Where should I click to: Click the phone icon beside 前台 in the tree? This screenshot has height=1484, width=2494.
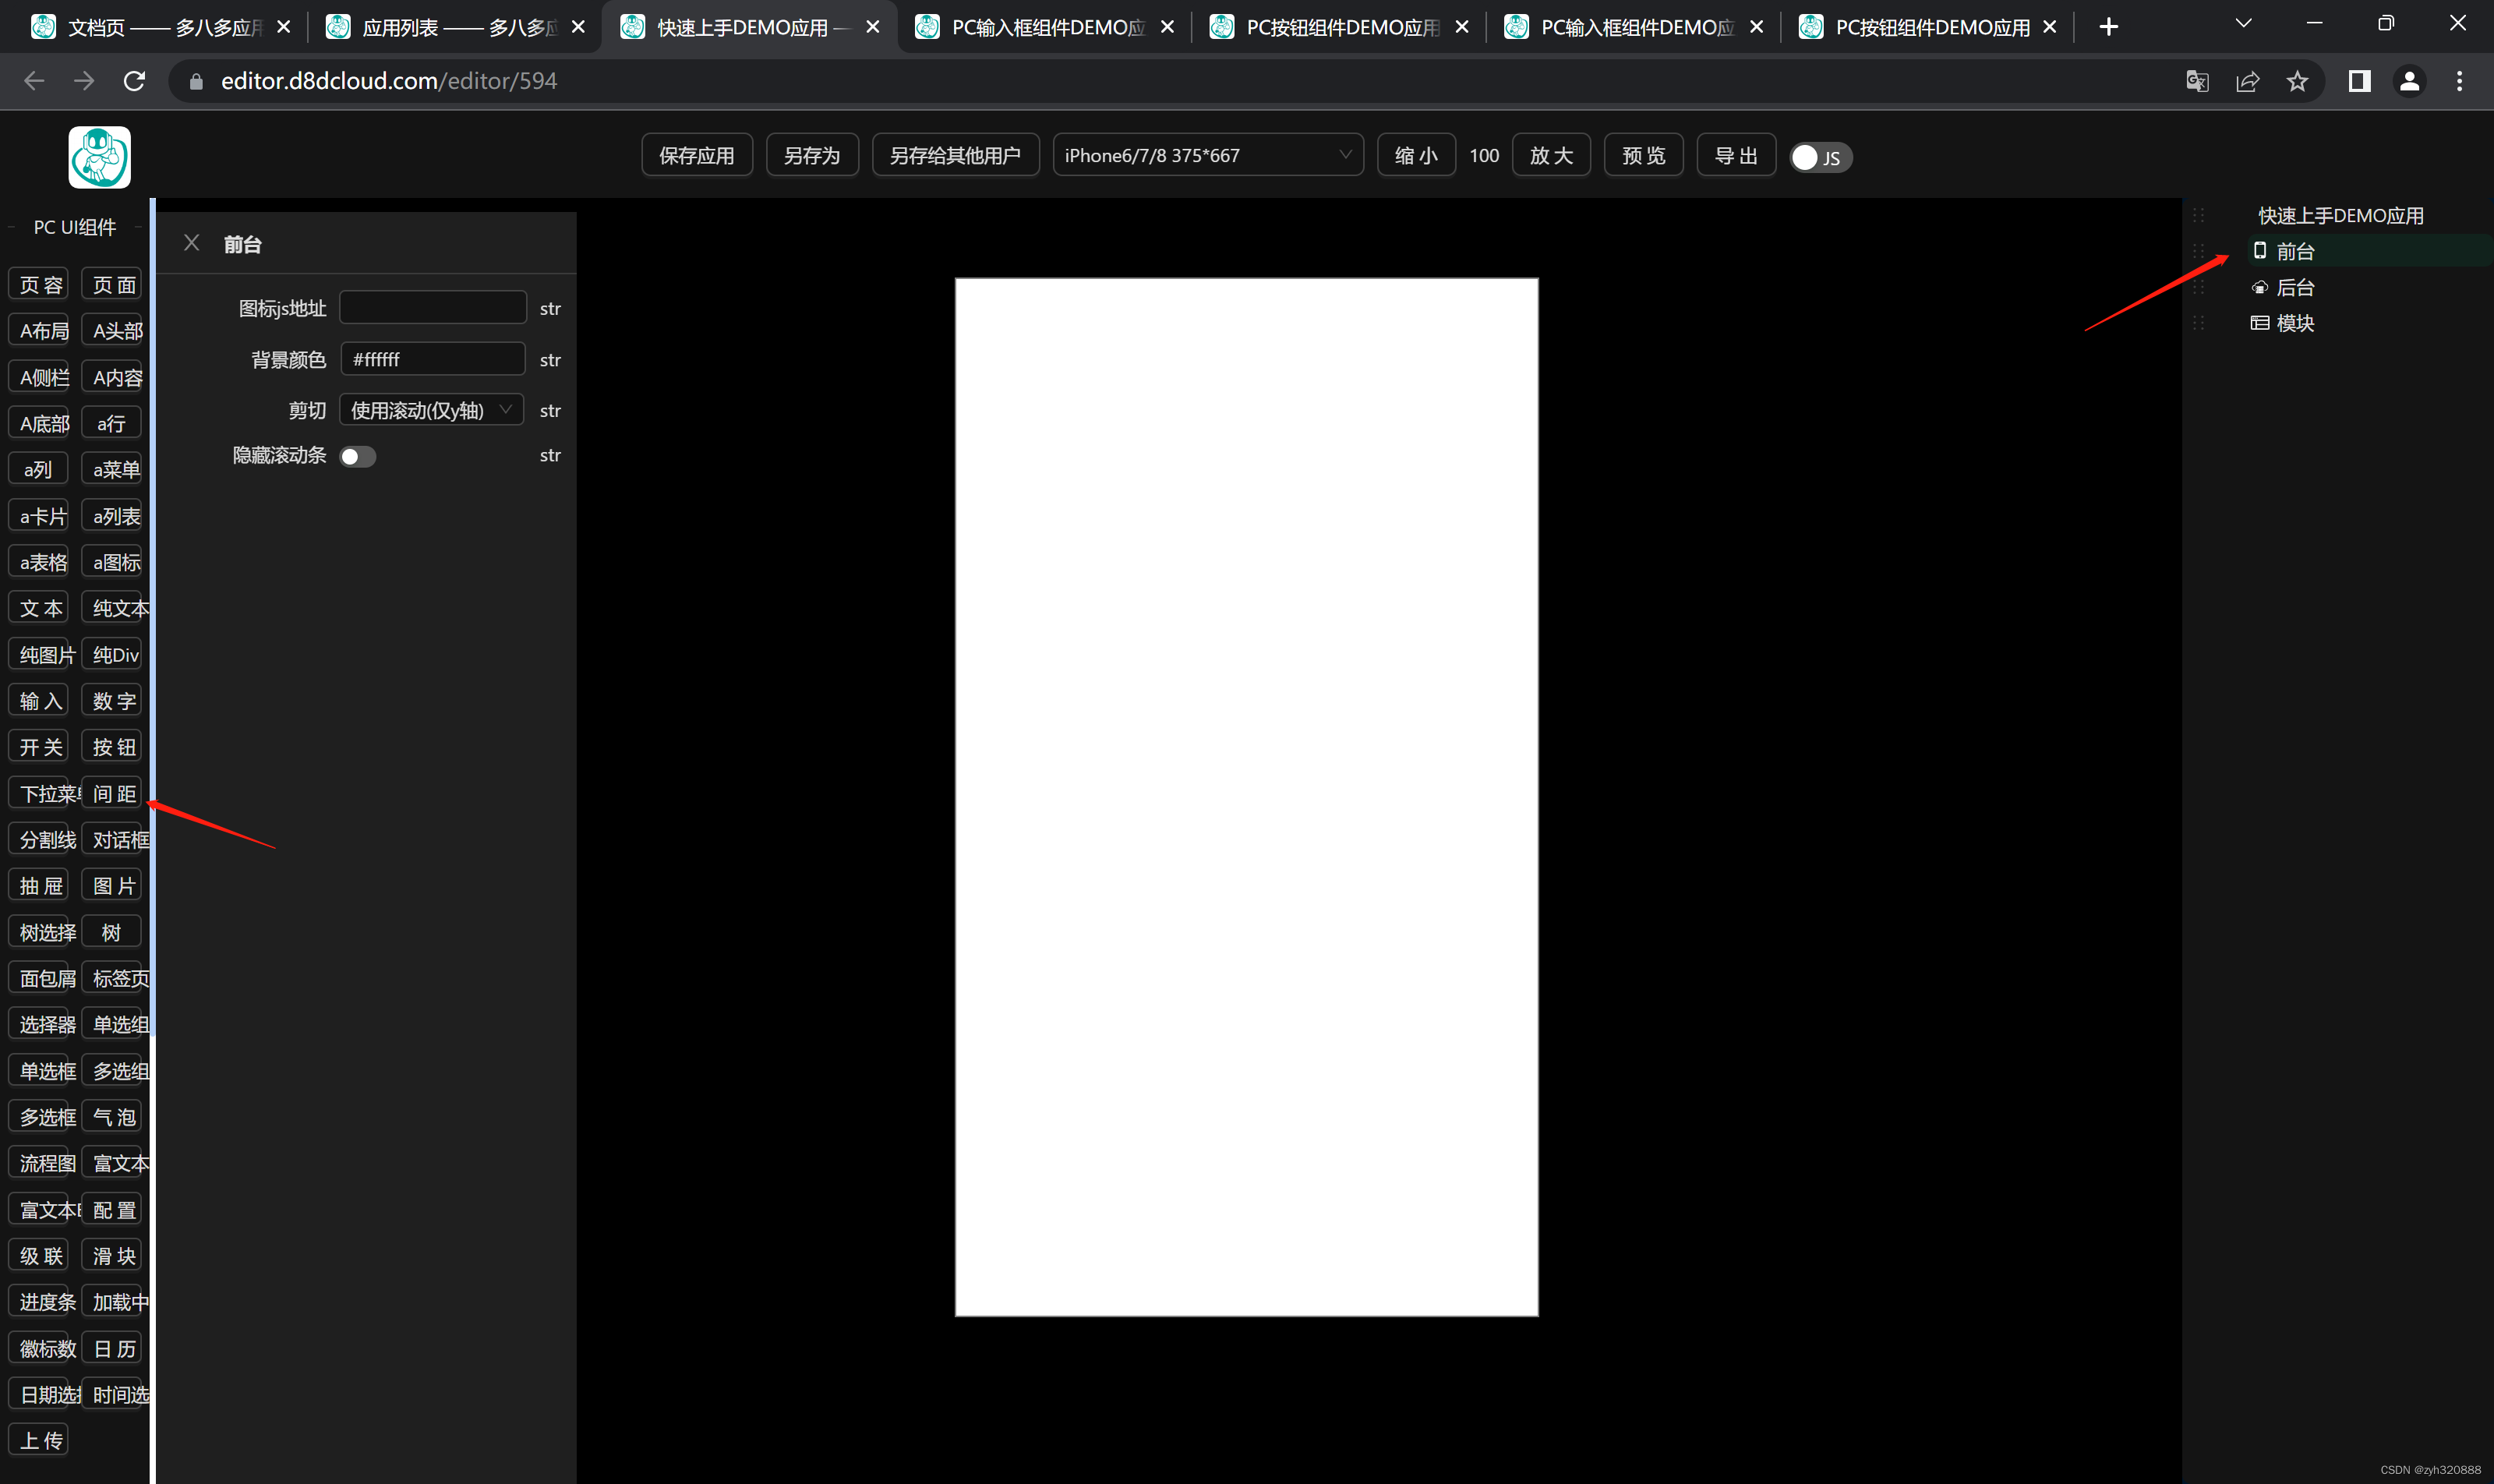coord(2260,251)
